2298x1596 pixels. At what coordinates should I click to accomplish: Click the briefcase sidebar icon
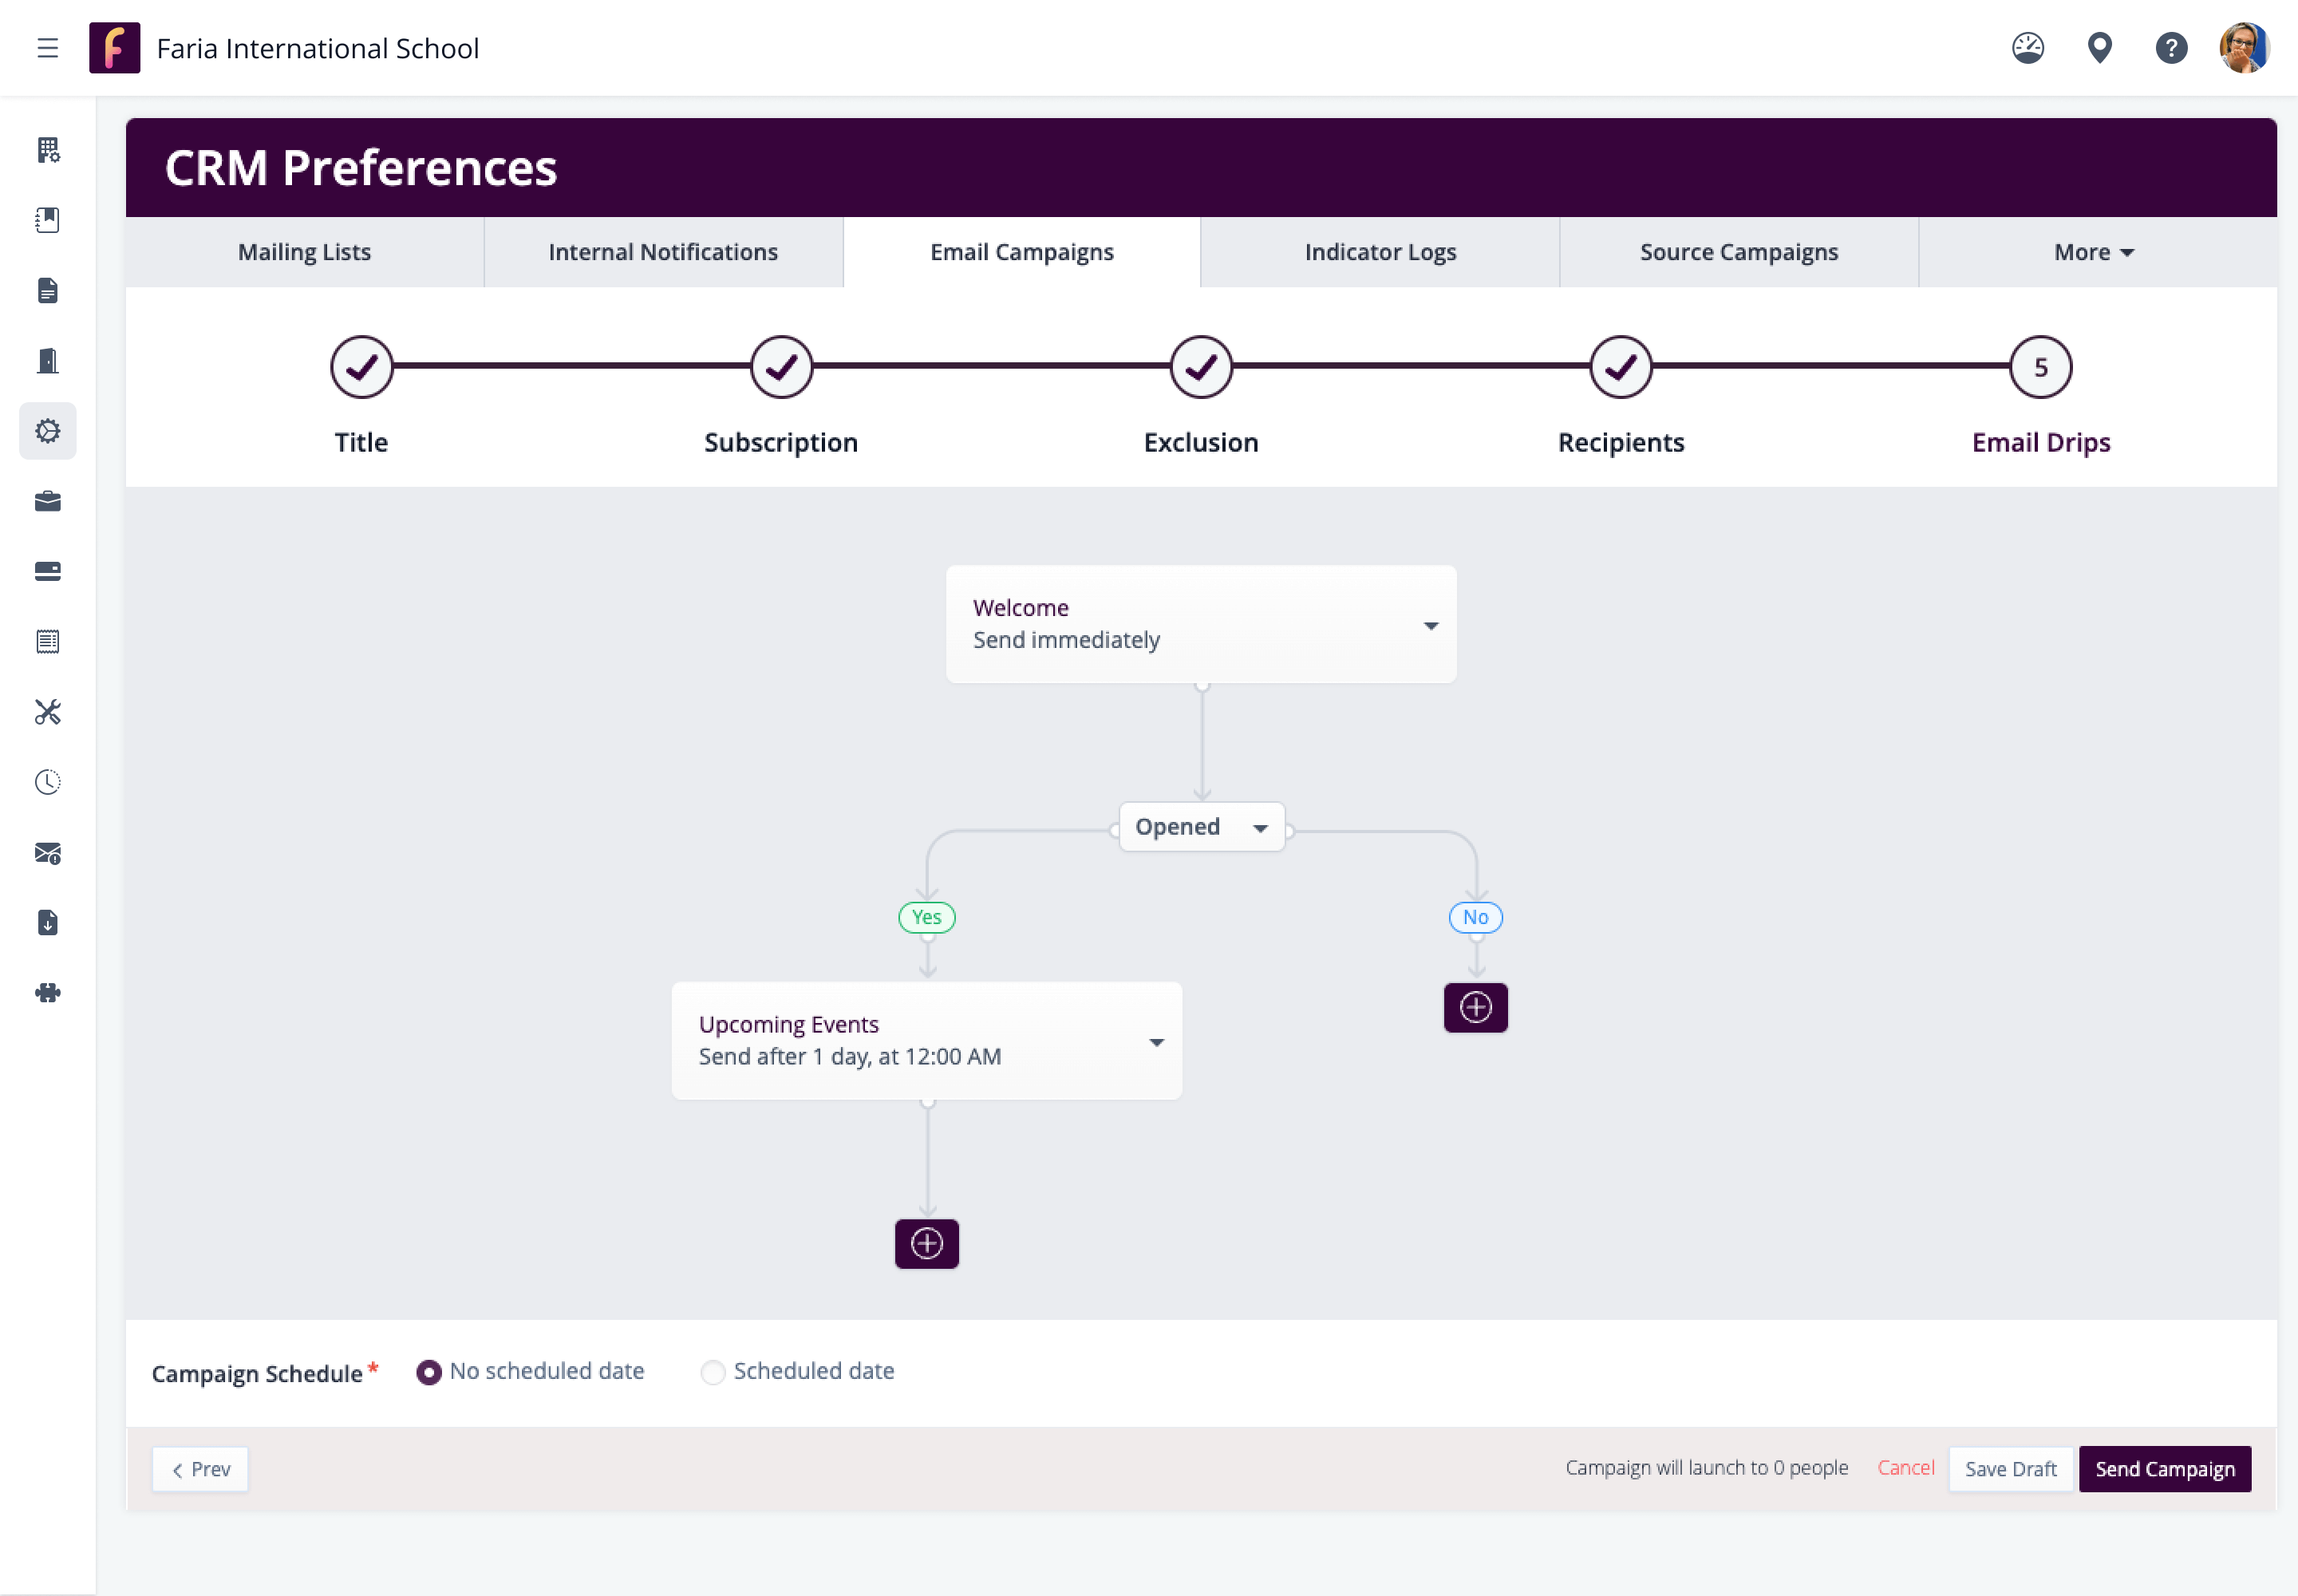point(47,501)
